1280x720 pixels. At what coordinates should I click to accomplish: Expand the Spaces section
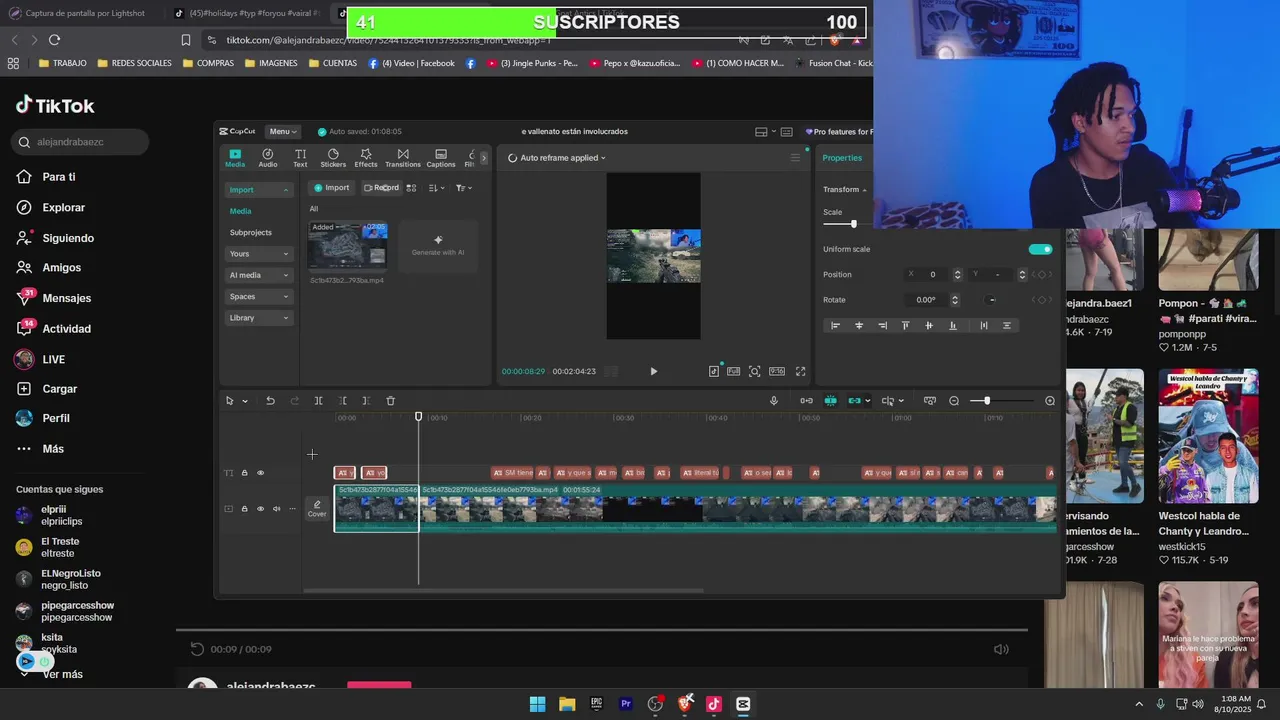coord(259,297)
